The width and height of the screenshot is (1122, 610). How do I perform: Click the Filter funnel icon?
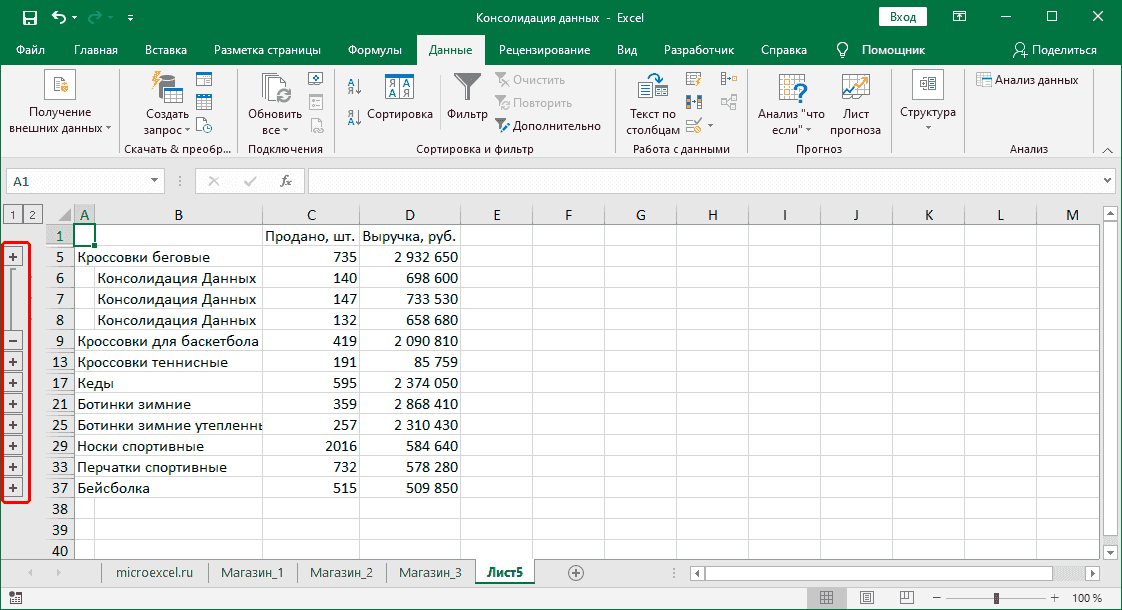coord(467,90)
